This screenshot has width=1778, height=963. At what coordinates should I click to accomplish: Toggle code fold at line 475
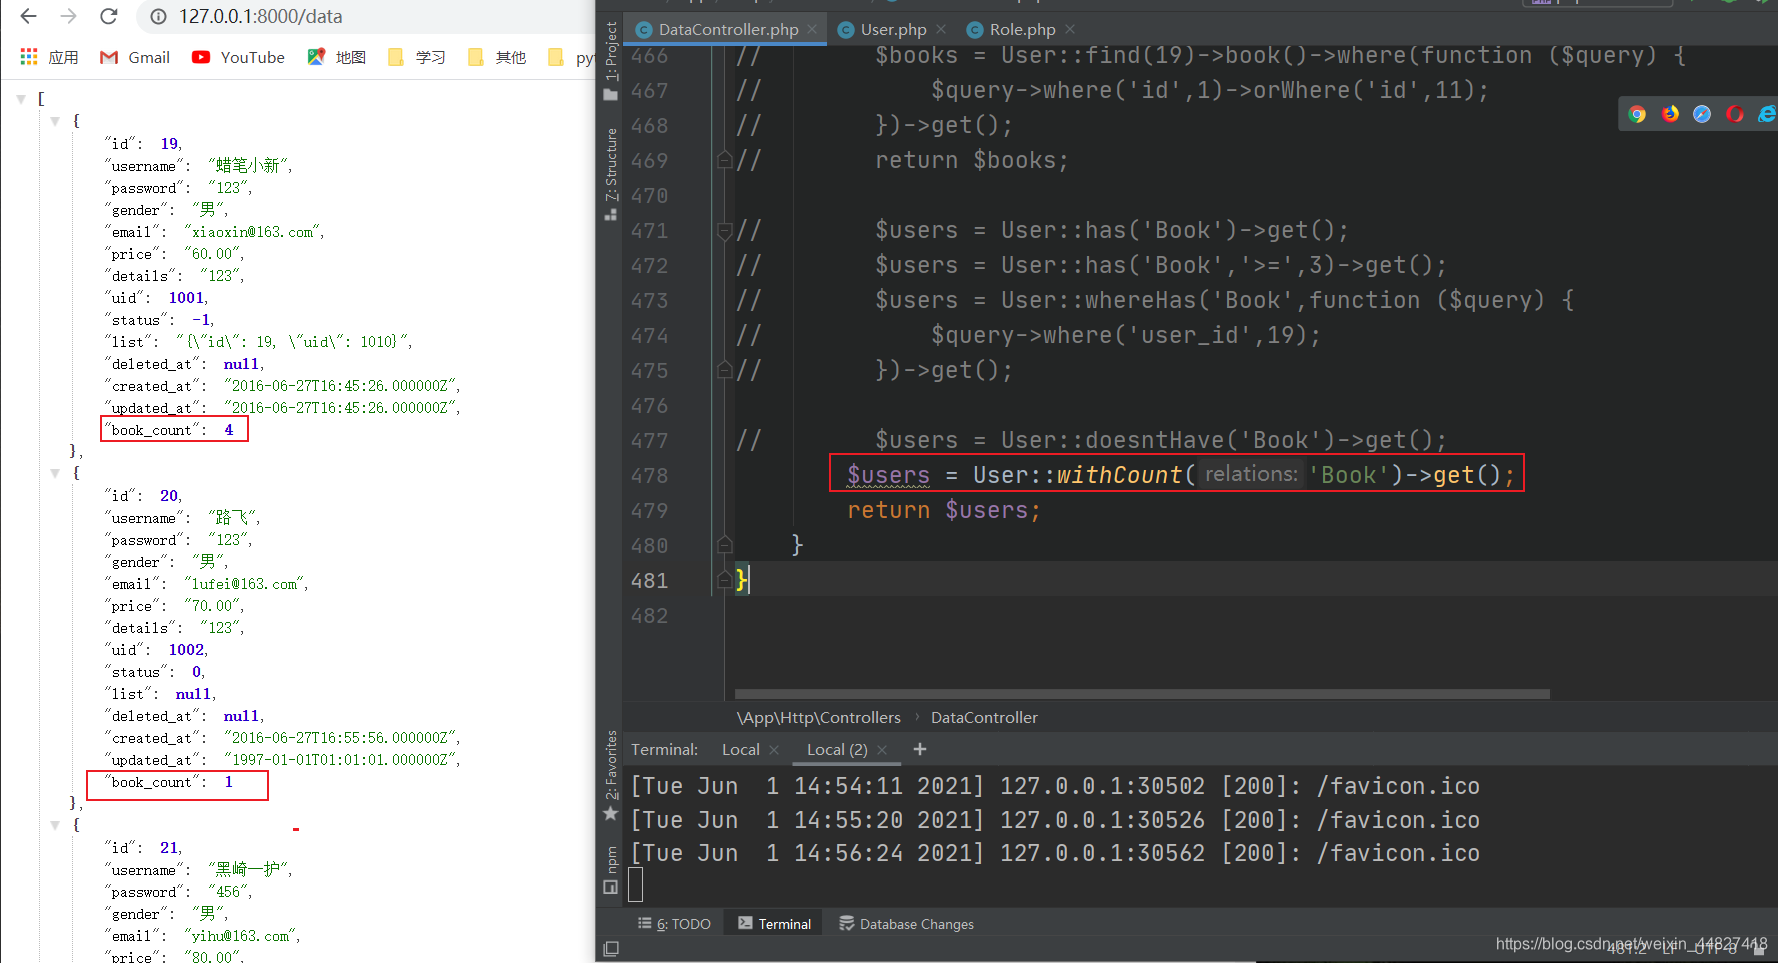[725, 370]
